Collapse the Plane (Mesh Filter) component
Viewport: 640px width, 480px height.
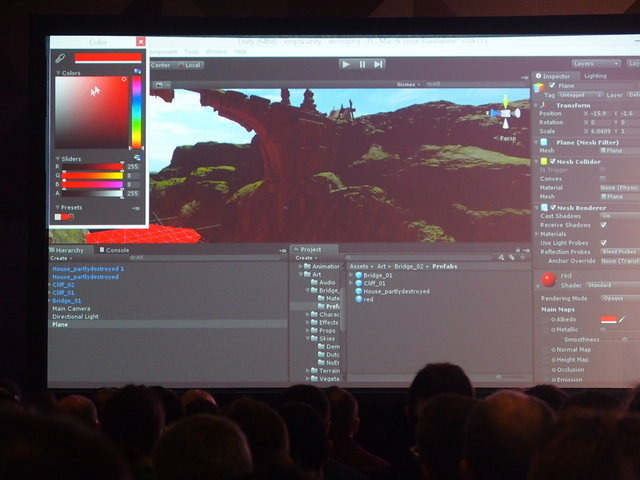(536, 142)
